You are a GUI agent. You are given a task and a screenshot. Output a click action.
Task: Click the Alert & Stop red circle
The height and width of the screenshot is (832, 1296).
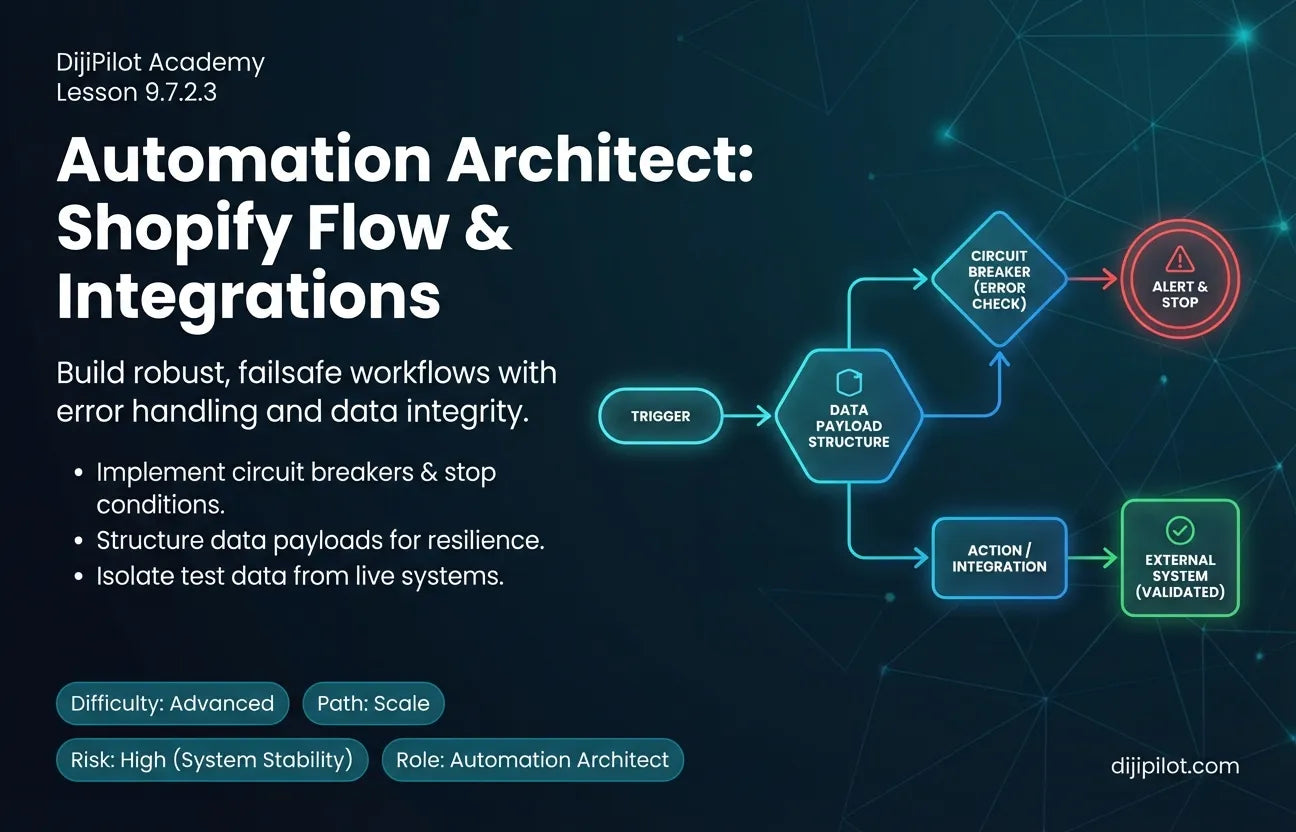1180,279
